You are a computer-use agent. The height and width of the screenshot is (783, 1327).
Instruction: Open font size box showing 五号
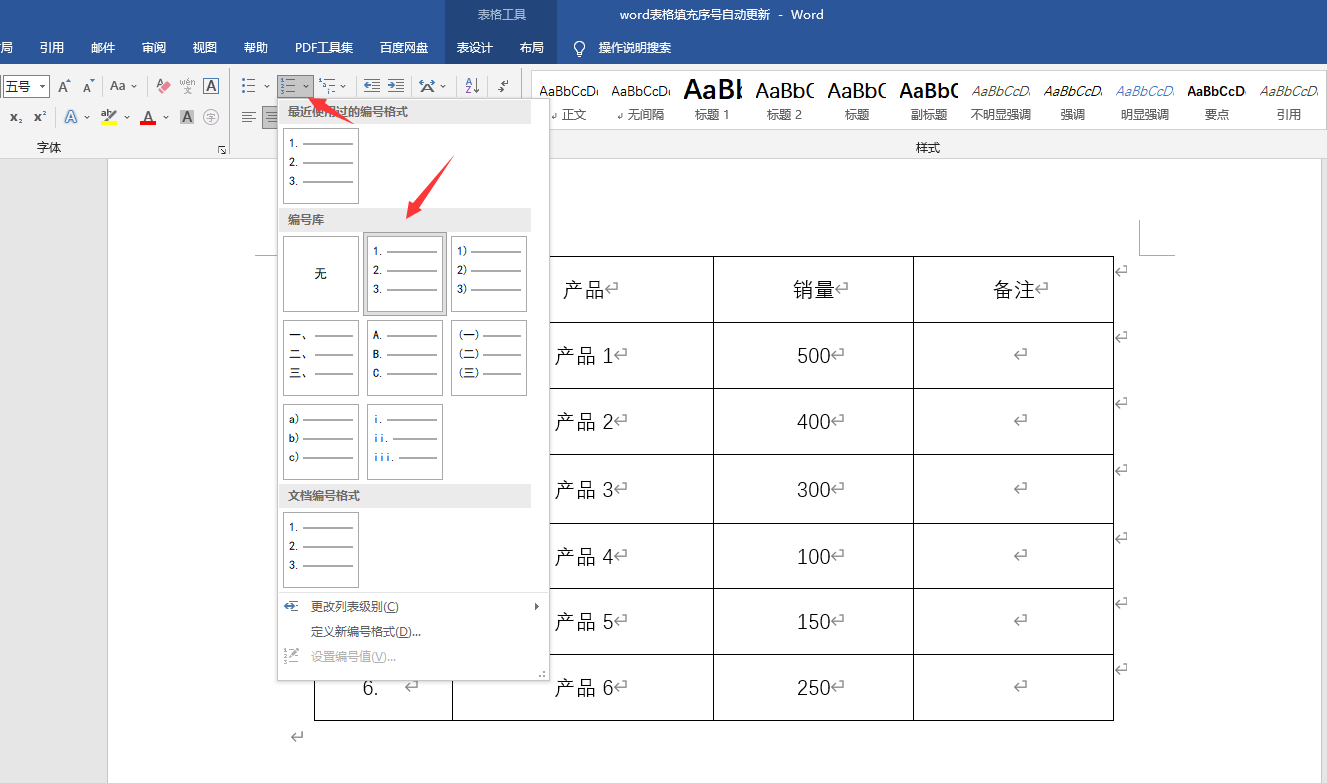point(26,86)
